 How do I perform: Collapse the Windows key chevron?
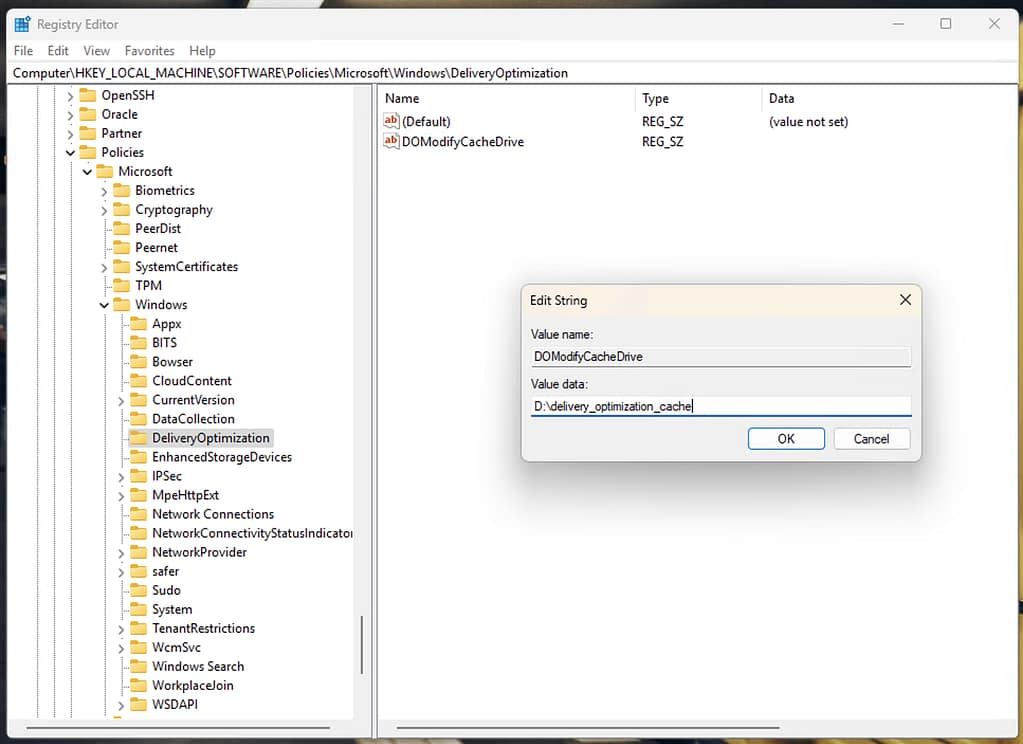(103, 304)
